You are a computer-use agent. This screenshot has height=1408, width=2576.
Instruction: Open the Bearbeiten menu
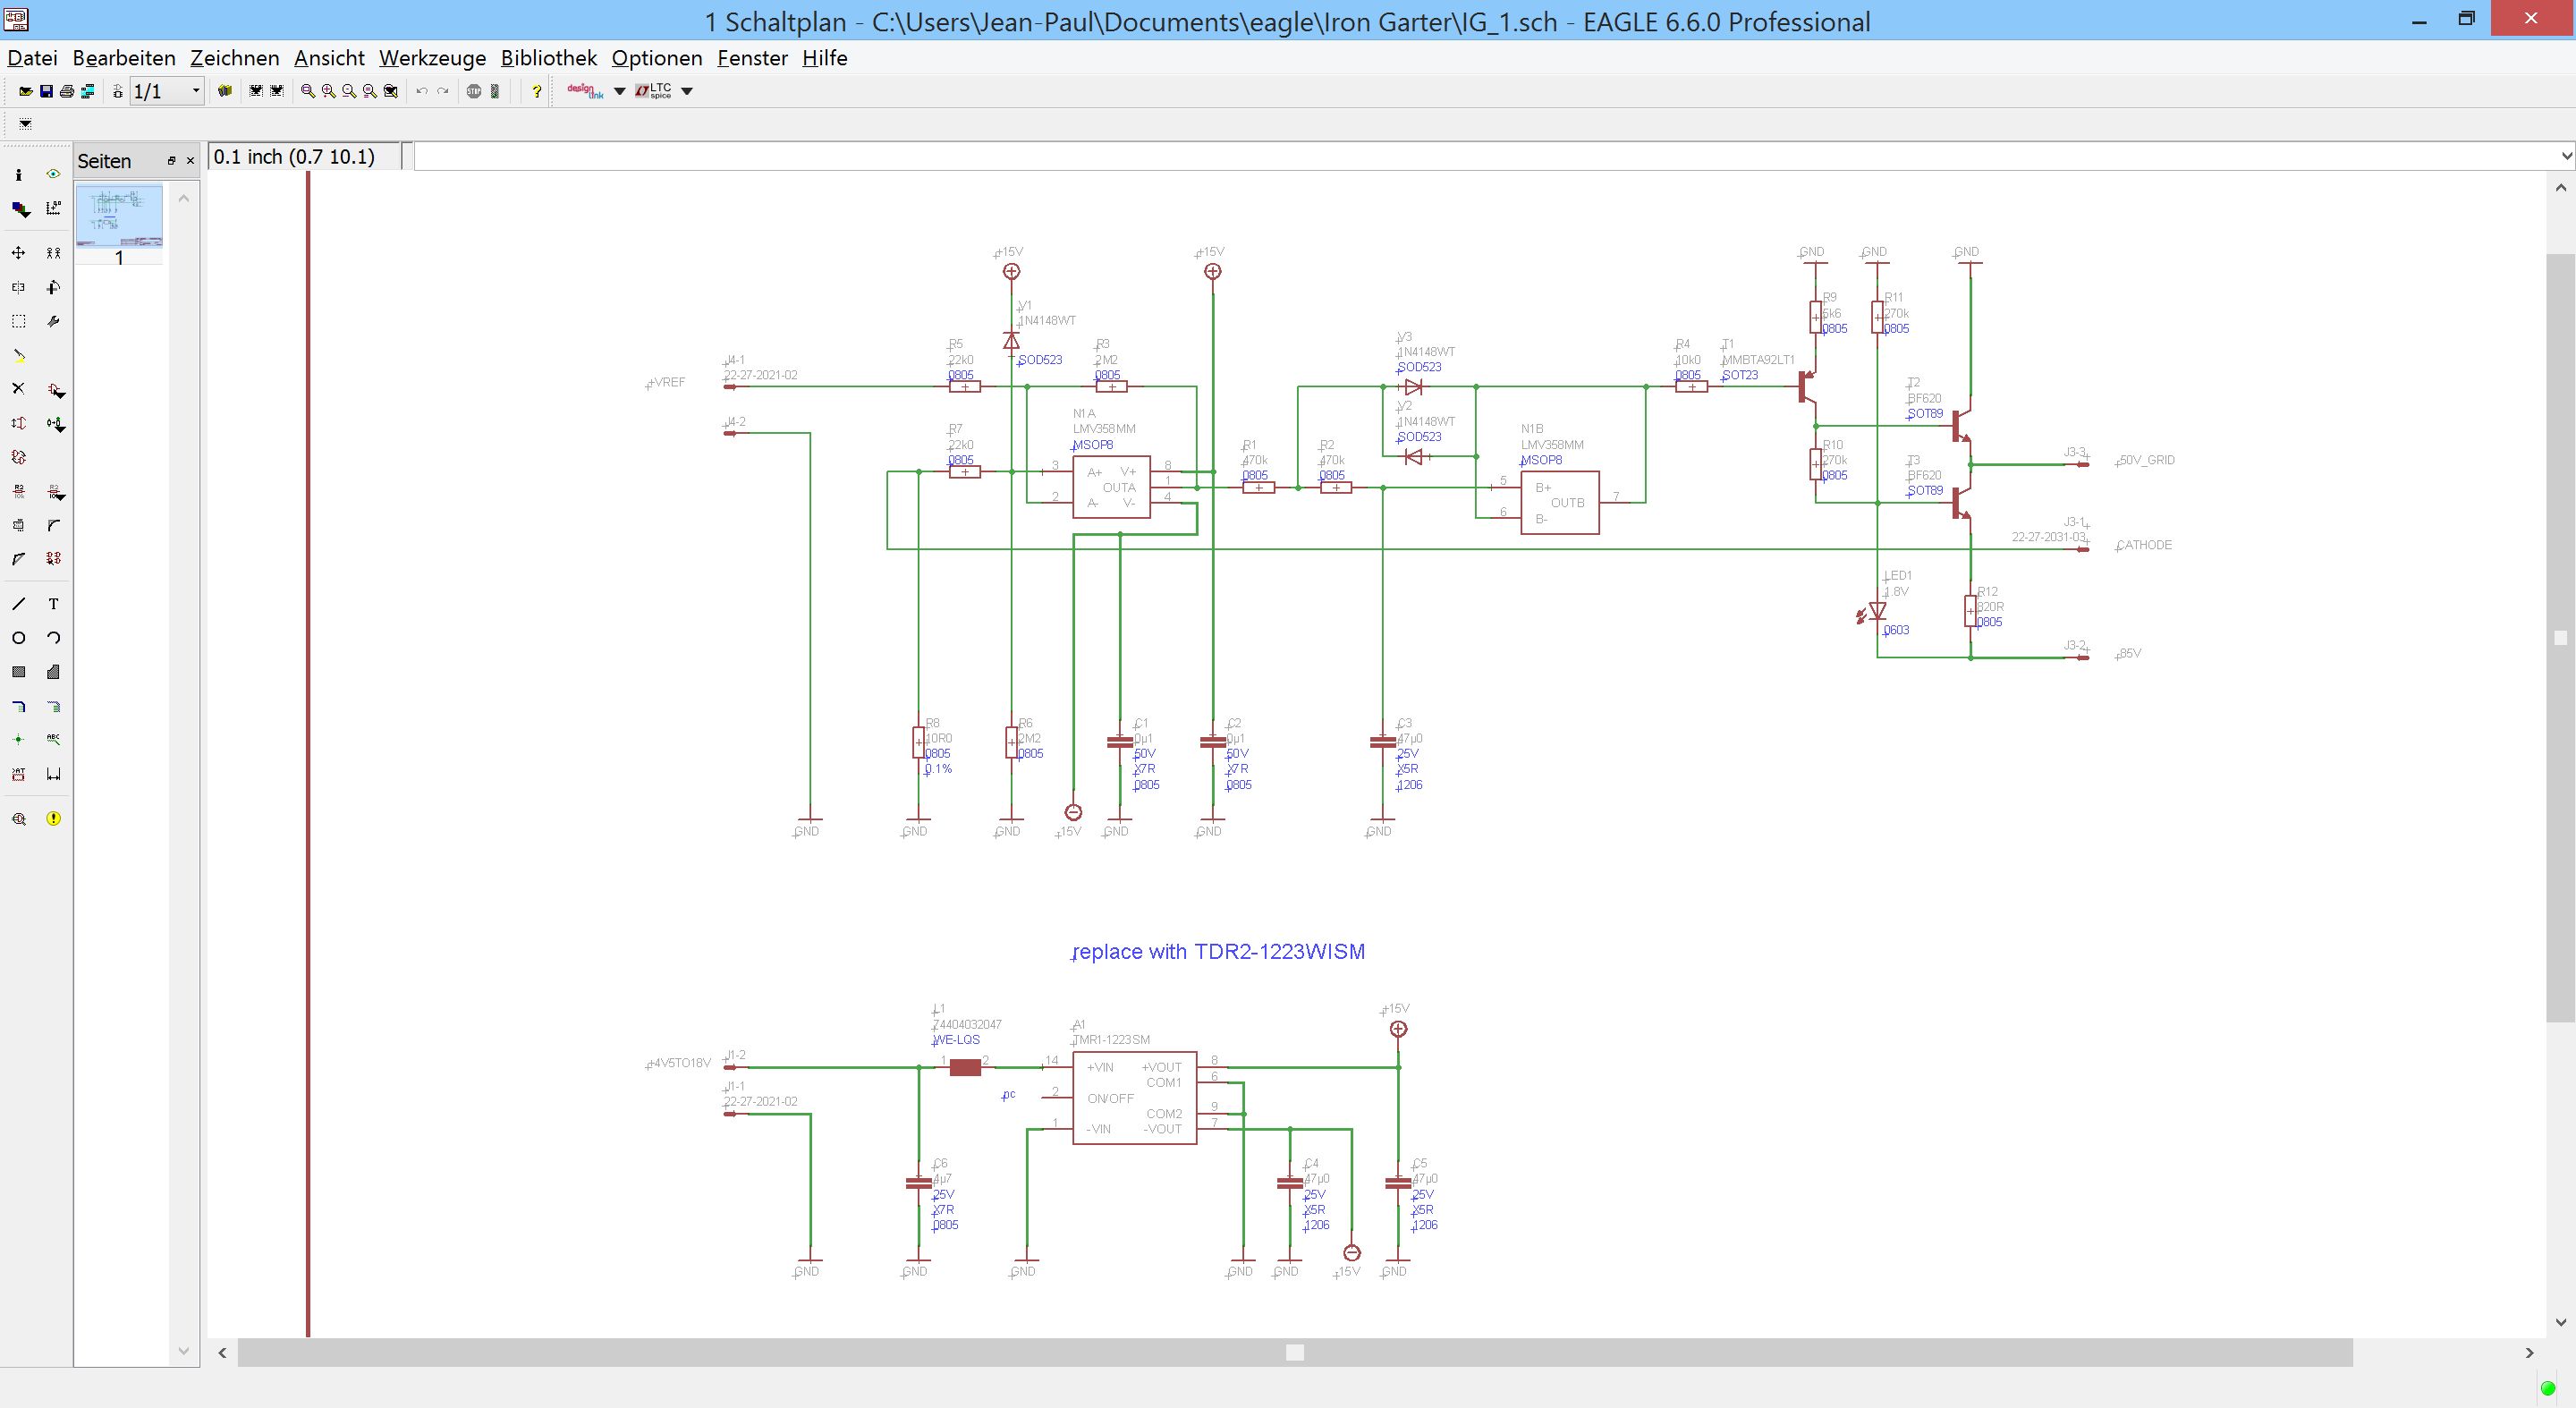tap(124, 58)
